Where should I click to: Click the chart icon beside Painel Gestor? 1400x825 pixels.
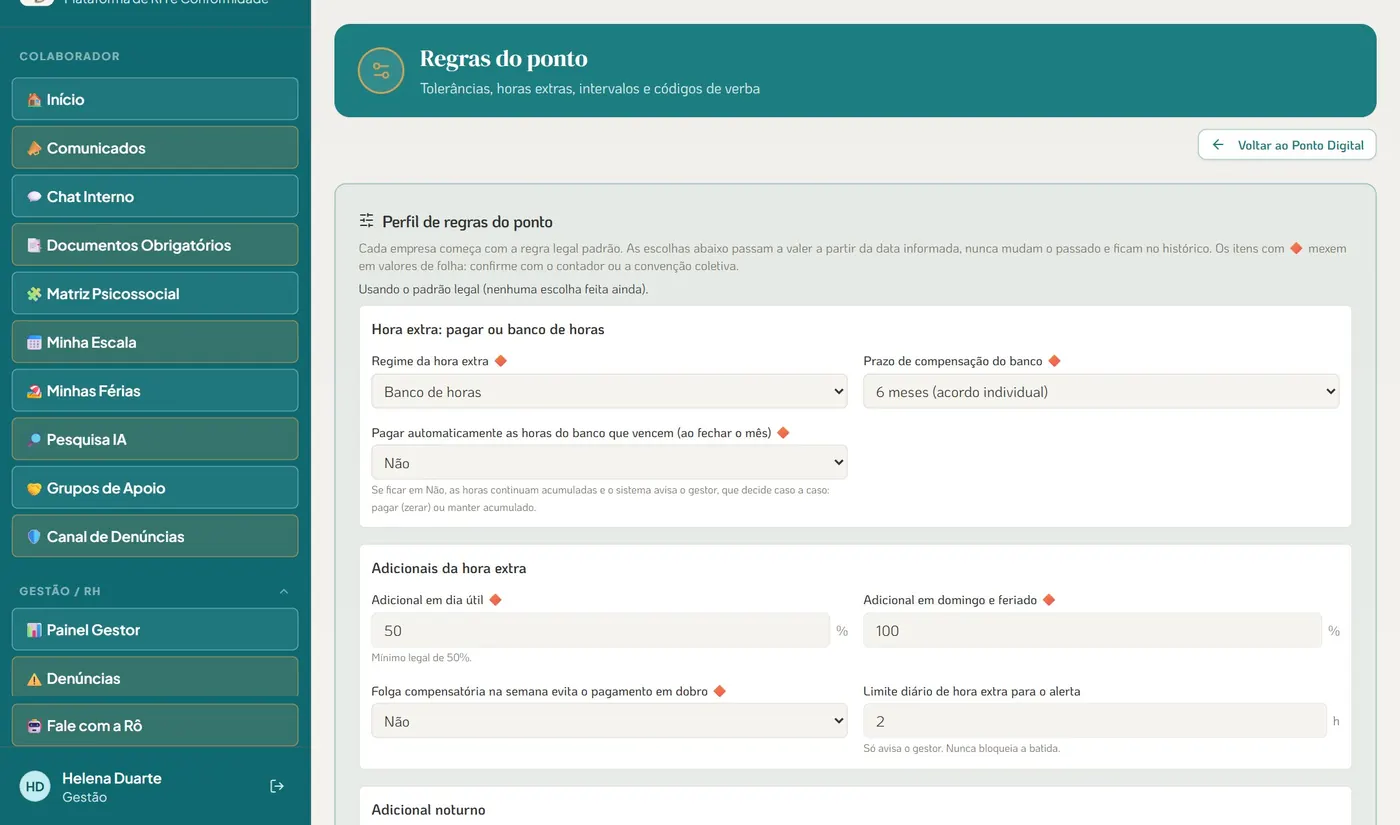(34, 630)
